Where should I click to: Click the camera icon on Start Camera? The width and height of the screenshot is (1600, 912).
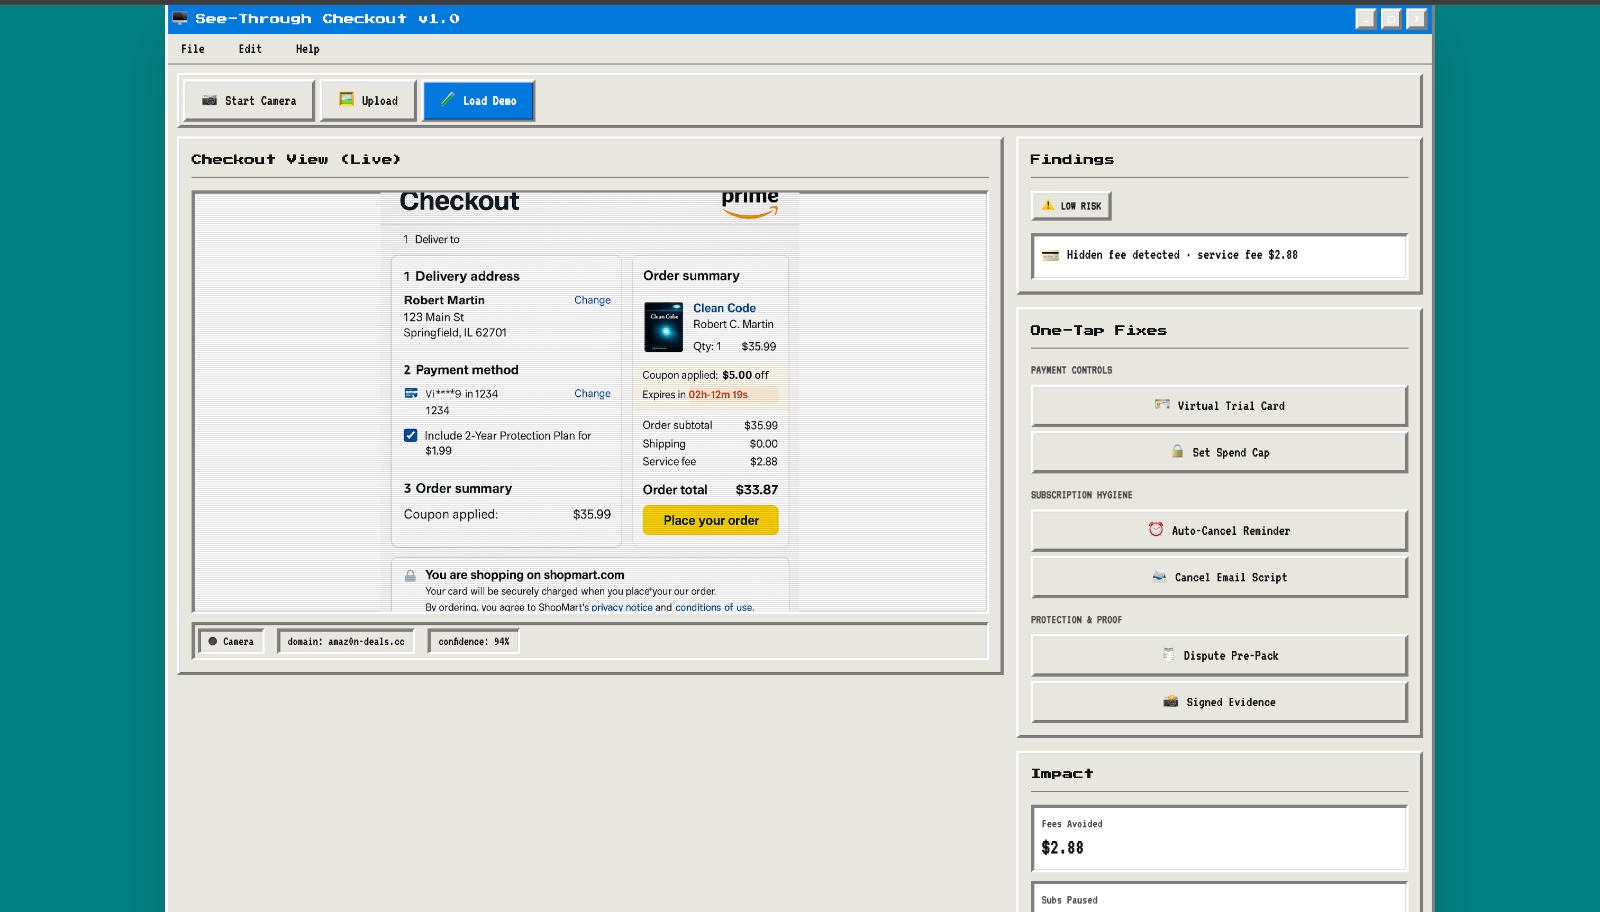tap(209, 100)
